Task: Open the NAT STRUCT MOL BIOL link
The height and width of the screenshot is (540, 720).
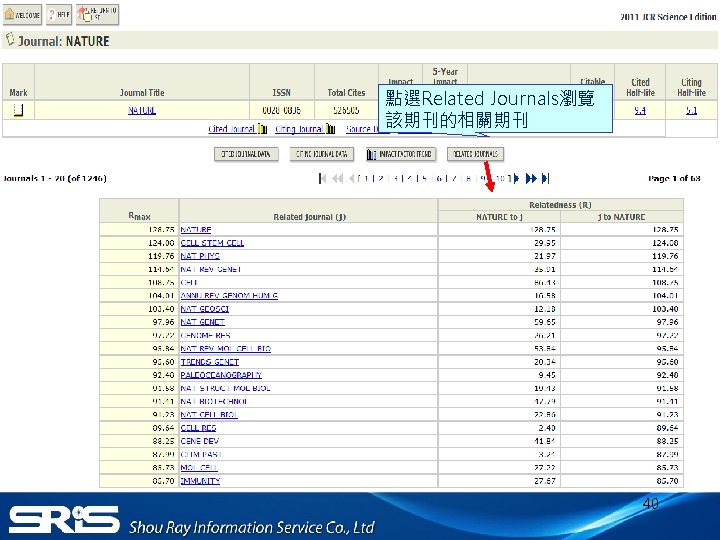Action: (225, 388)
